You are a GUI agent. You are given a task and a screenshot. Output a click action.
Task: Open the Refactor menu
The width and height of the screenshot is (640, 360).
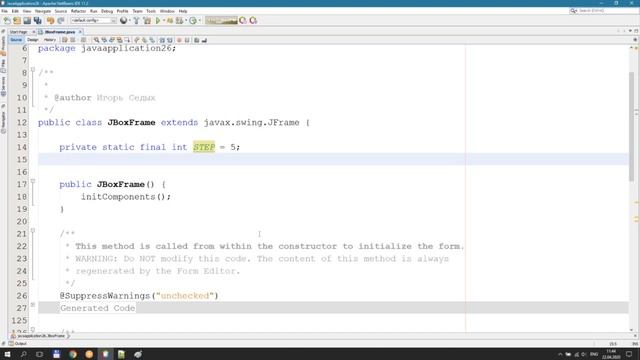click(78, 11)
